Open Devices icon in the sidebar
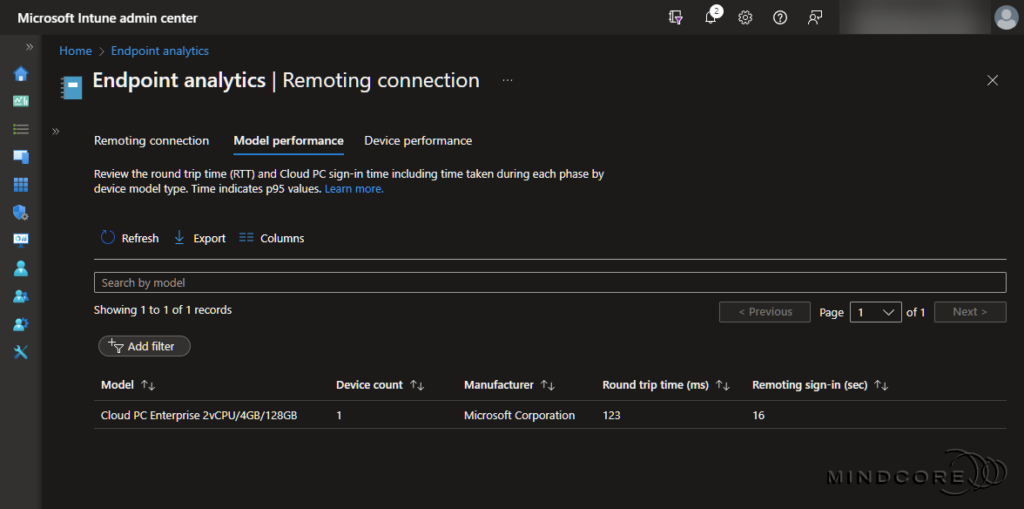 tap(21, 157)
